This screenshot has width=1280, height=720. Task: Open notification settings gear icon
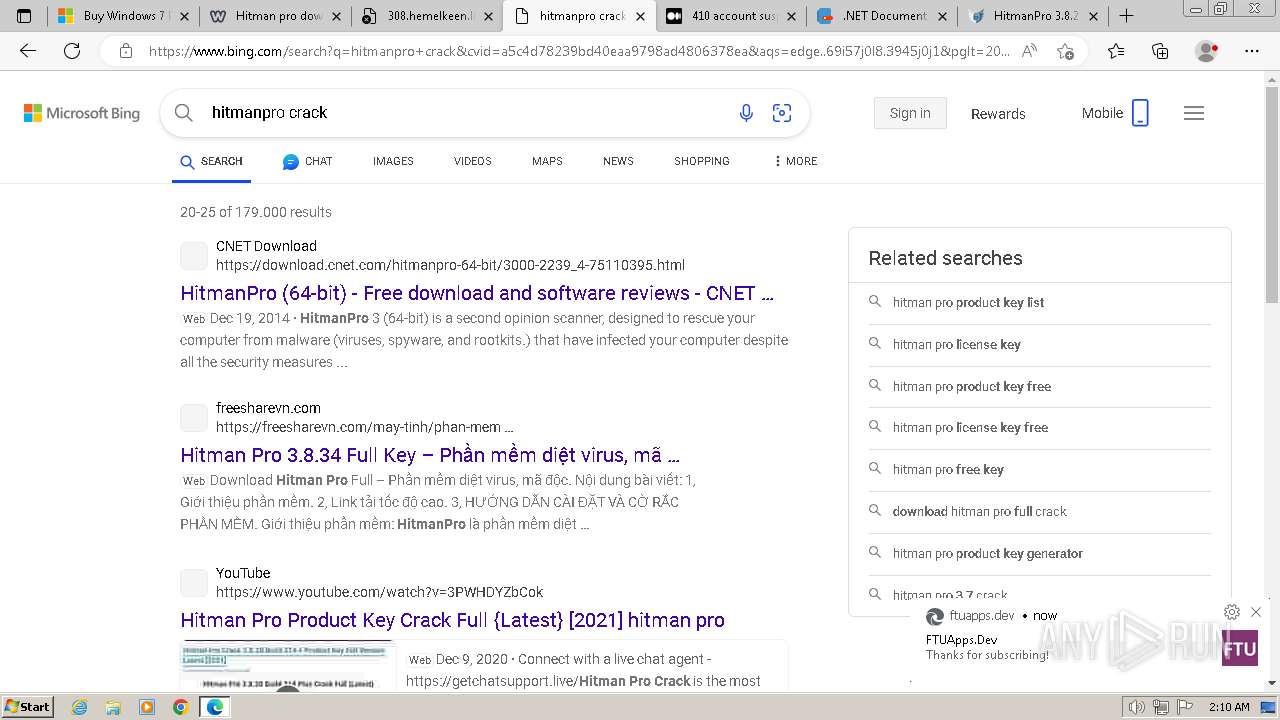[x=1232, y=612]
